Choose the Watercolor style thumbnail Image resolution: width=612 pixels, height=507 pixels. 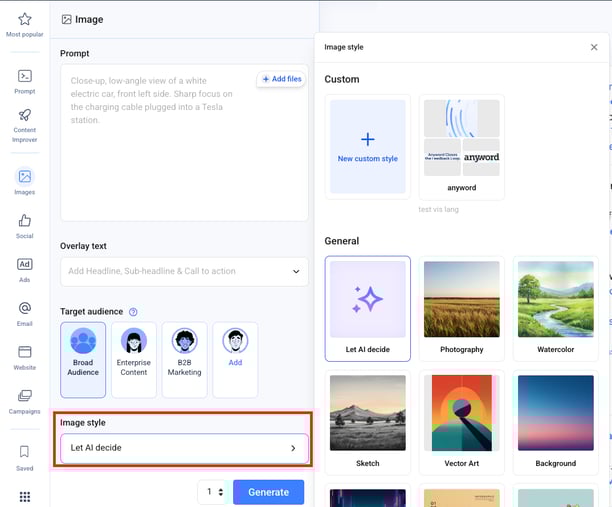(x=555, y=299)
